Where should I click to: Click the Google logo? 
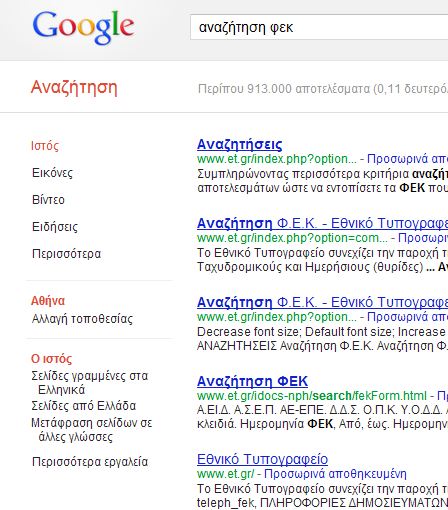pos(83,27)
